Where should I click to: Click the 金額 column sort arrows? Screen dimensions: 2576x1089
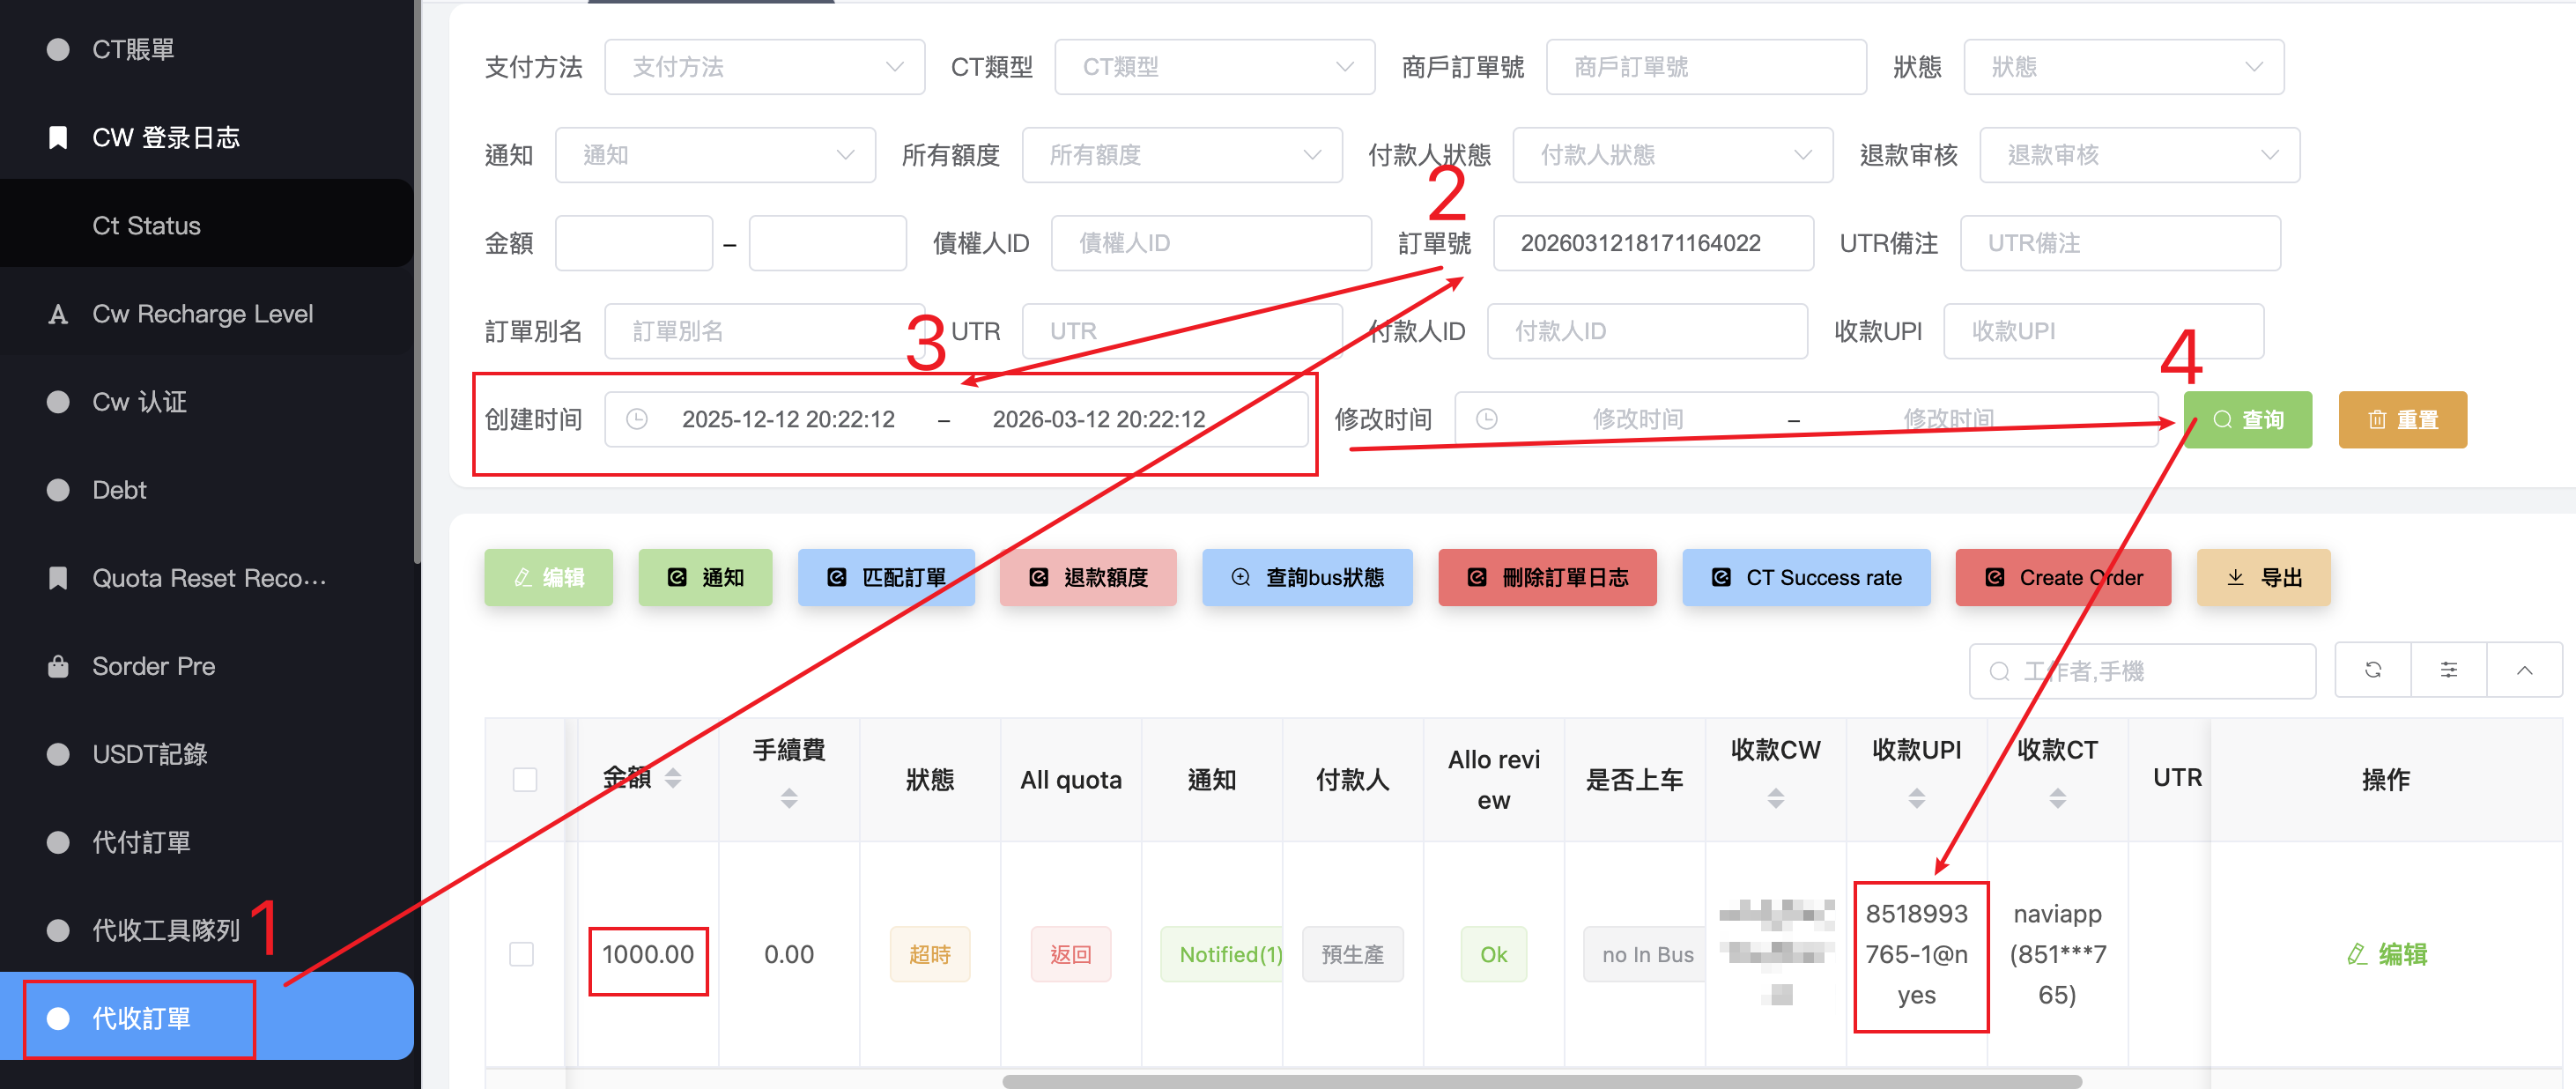(673, 778)
